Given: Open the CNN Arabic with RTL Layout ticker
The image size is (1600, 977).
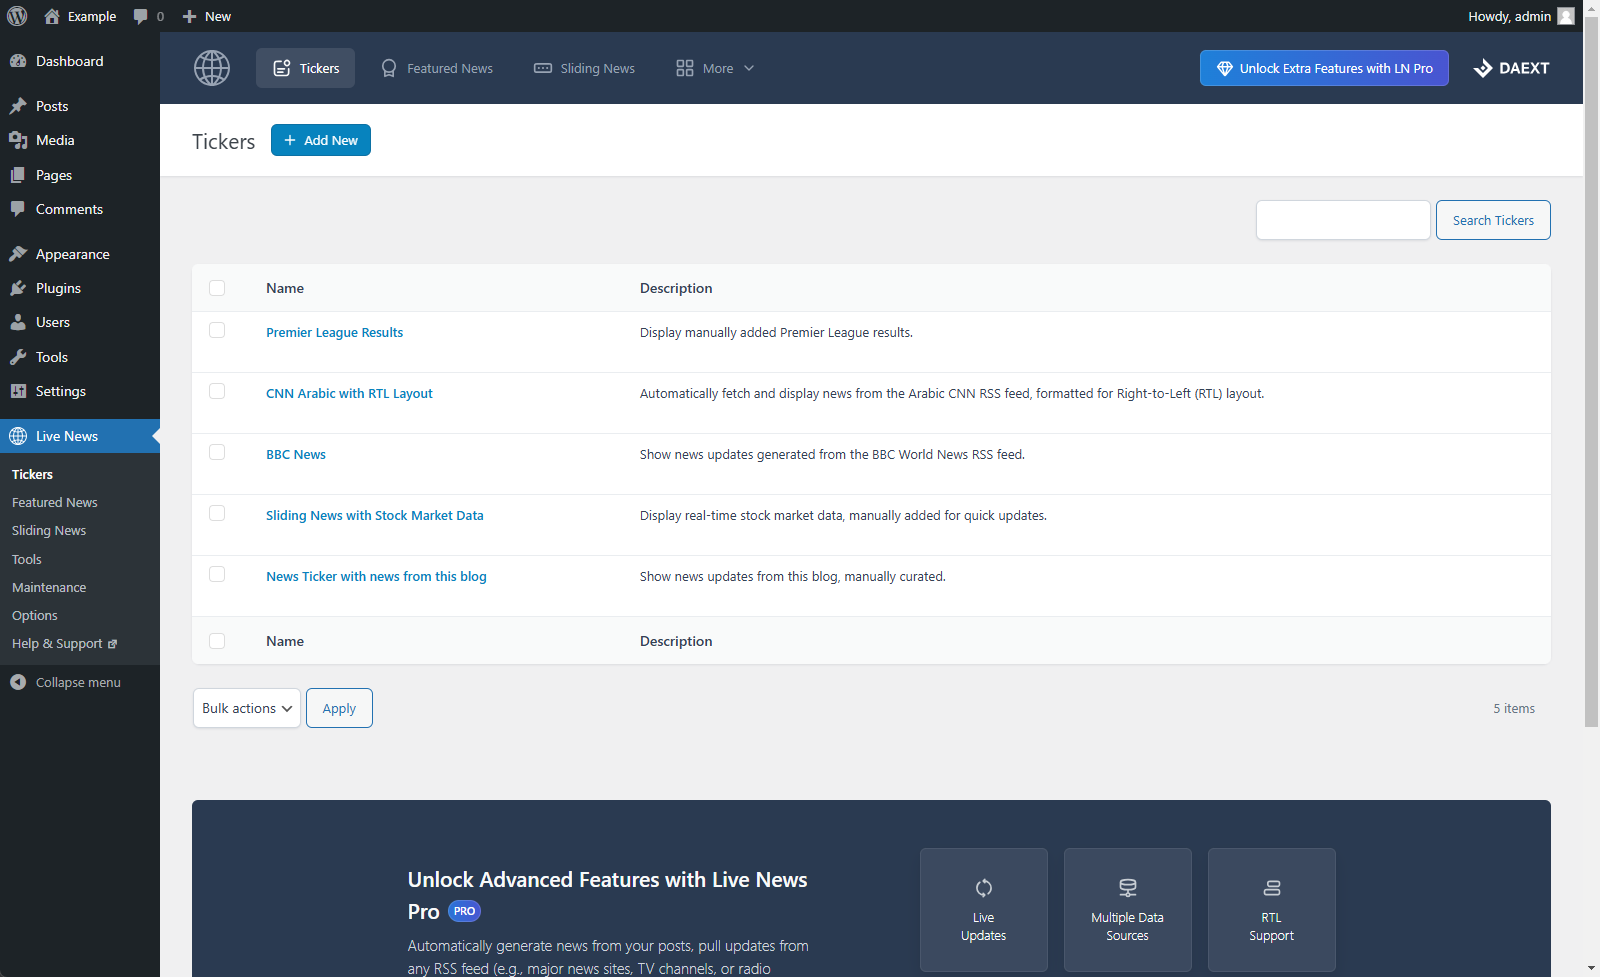Looking at the screenshot, I should (349, 393).
